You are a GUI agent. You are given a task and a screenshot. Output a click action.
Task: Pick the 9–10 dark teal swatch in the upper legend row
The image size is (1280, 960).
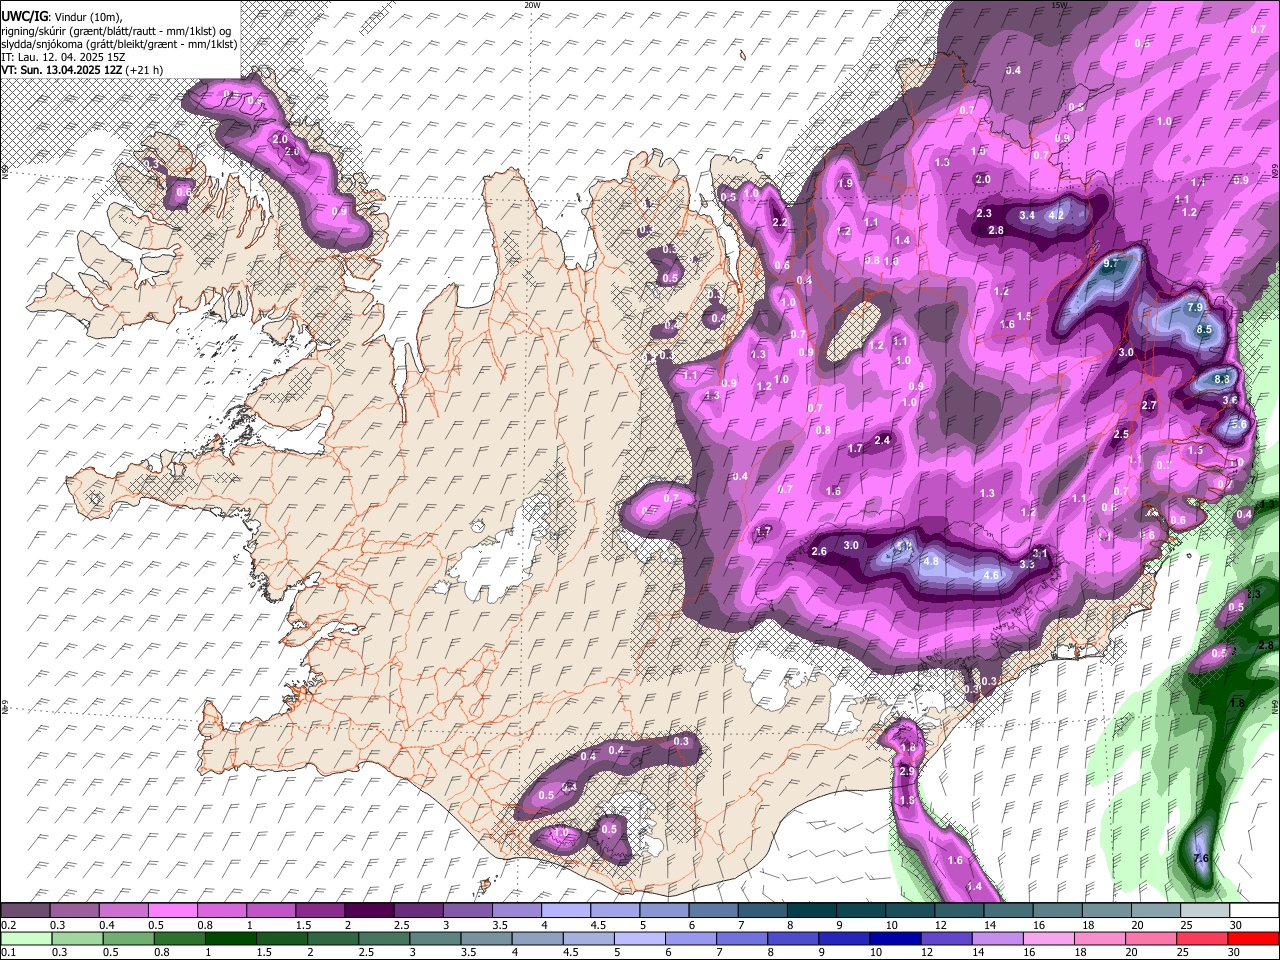(x=861, y=911)
